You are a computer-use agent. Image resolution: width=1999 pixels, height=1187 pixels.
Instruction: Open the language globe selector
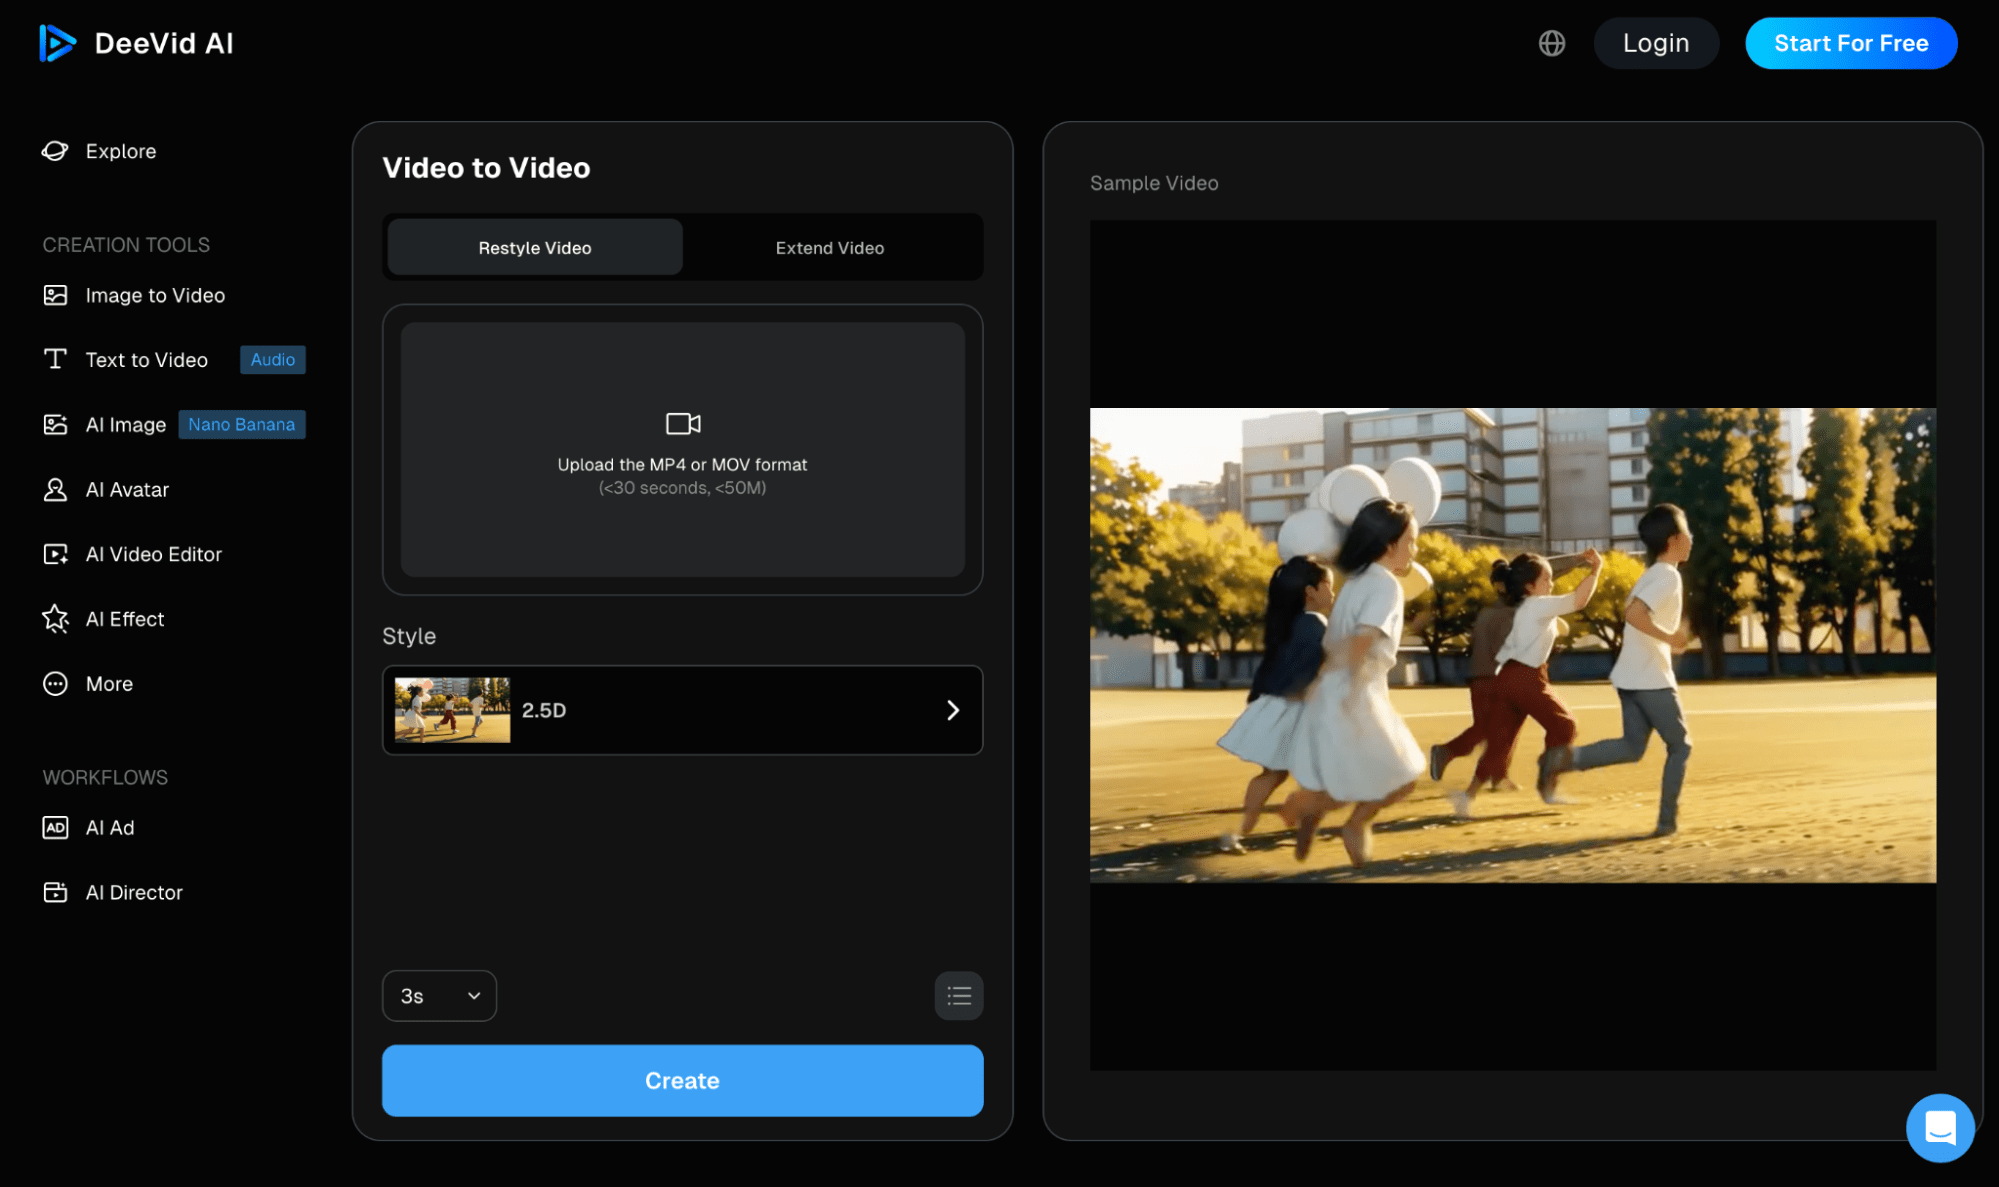[x=1551, y=43]
